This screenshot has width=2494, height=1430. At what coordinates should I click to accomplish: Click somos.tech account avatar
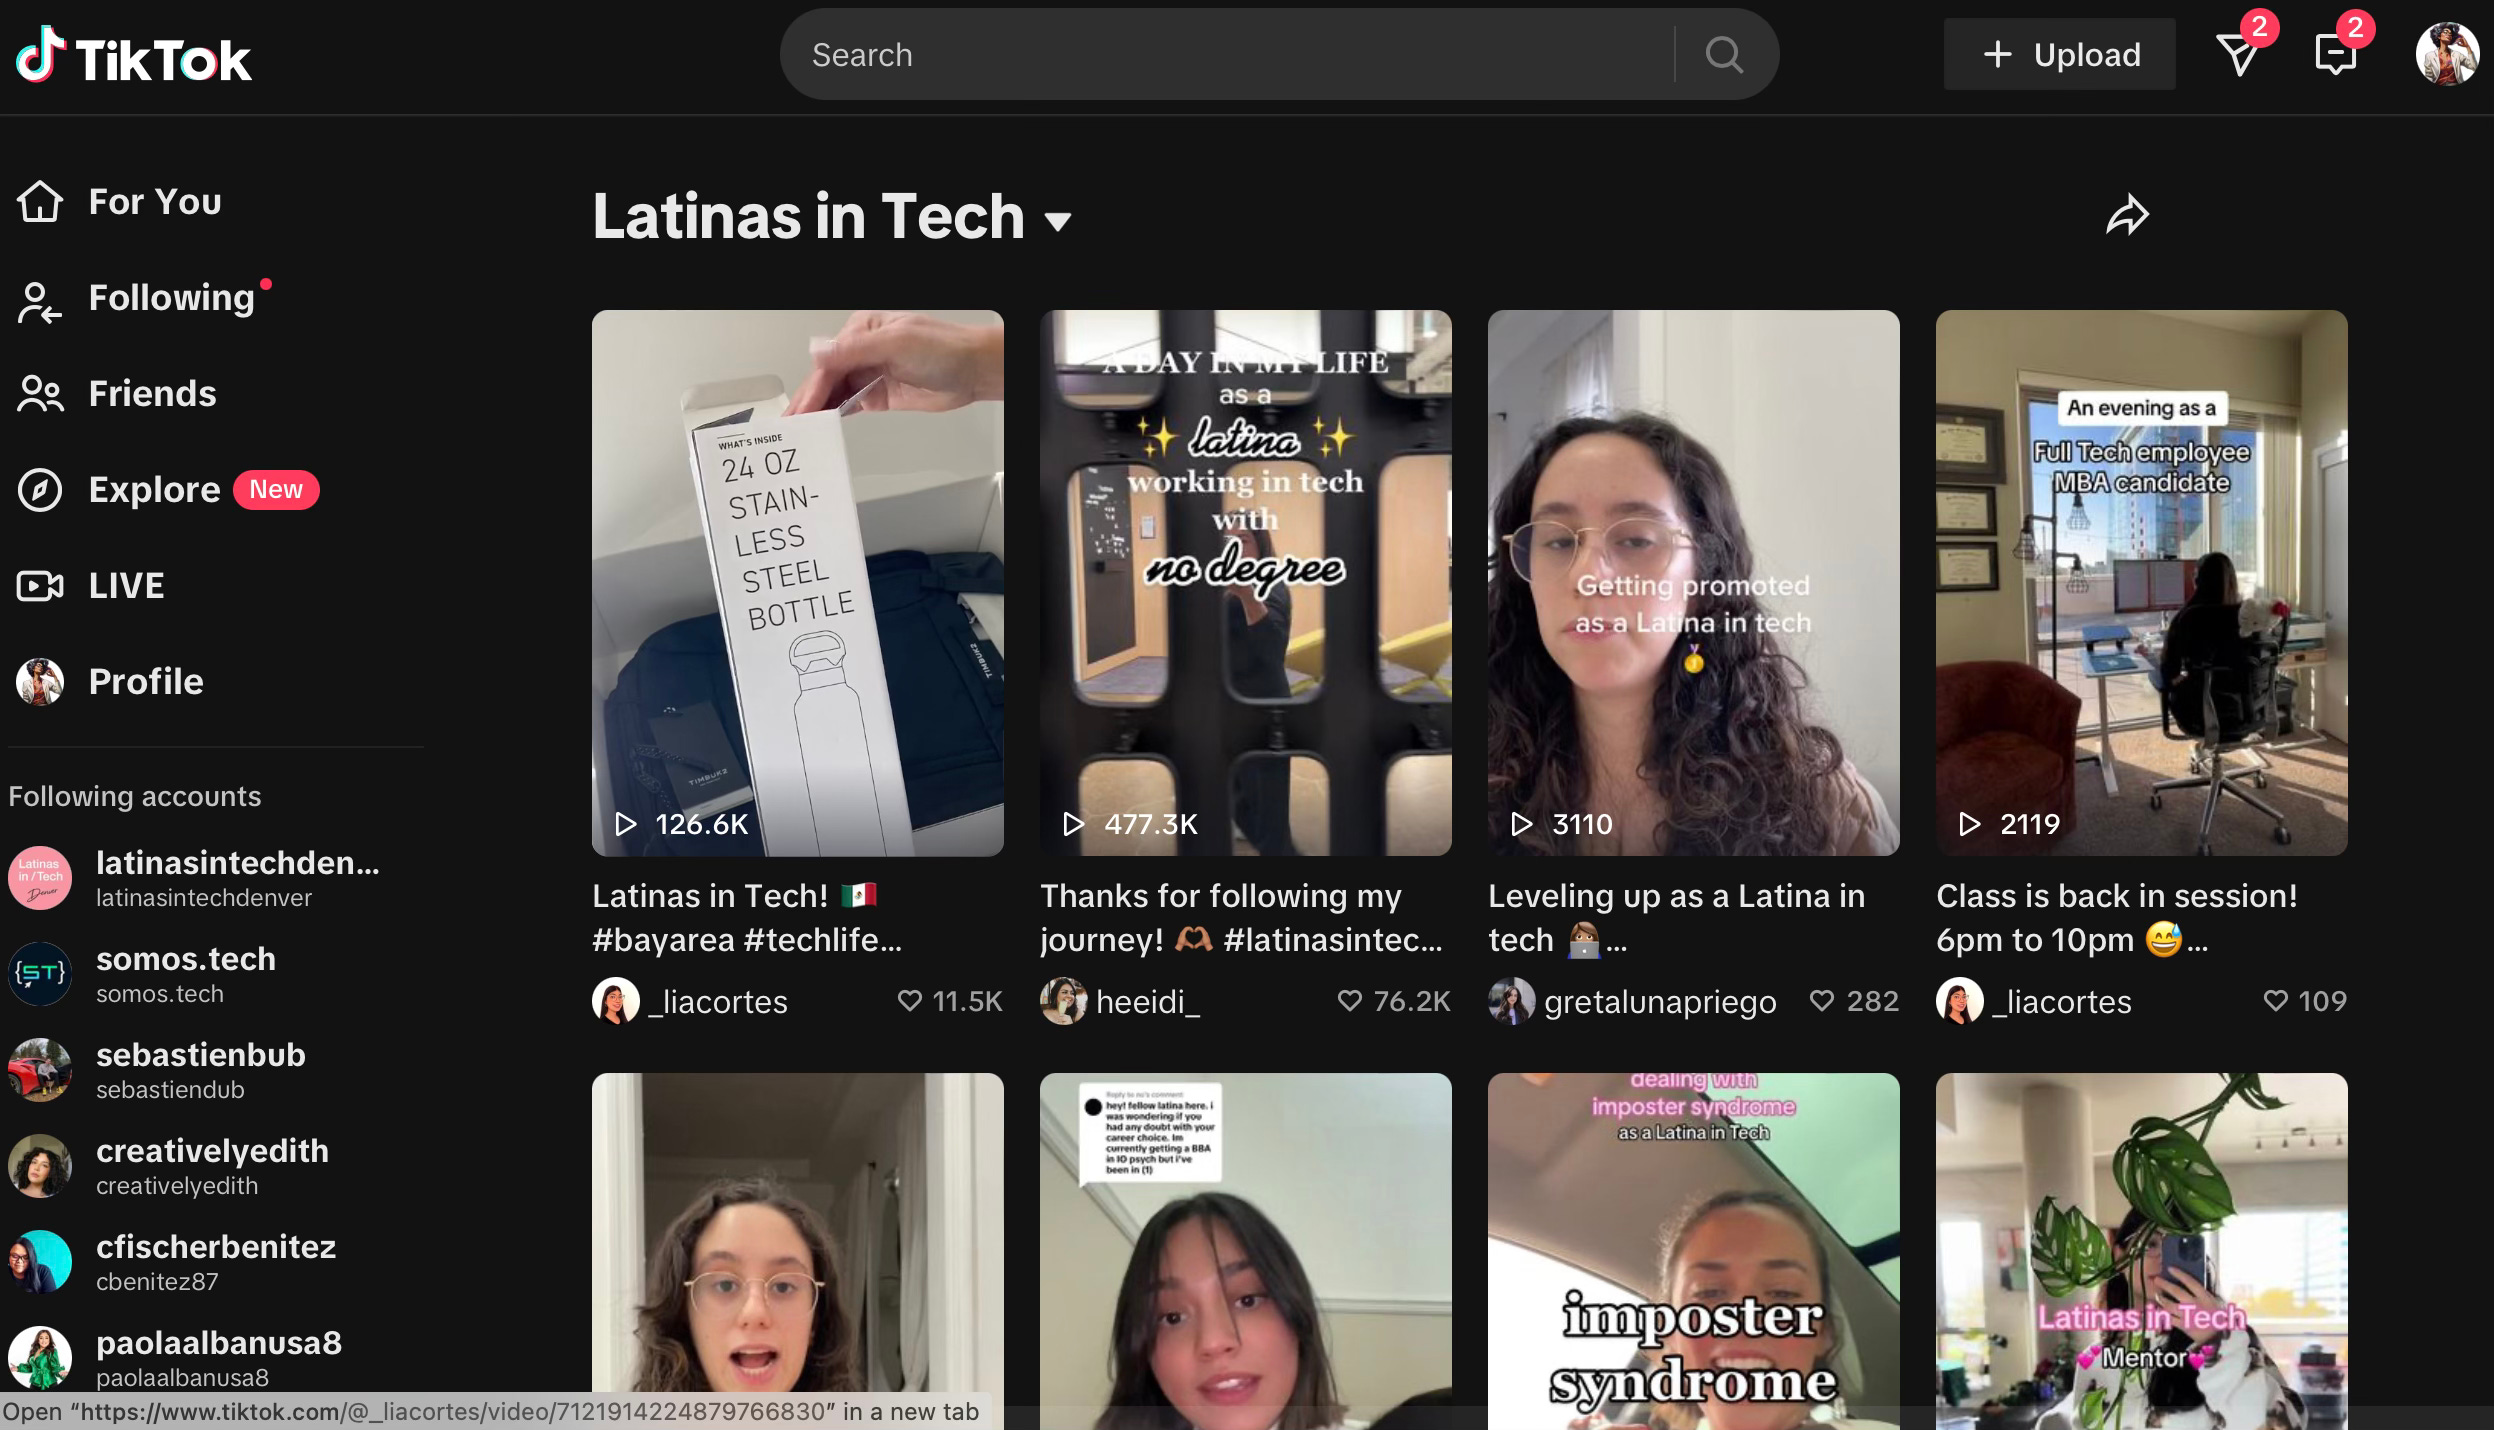pyautogui.click(x=40, y=974)
